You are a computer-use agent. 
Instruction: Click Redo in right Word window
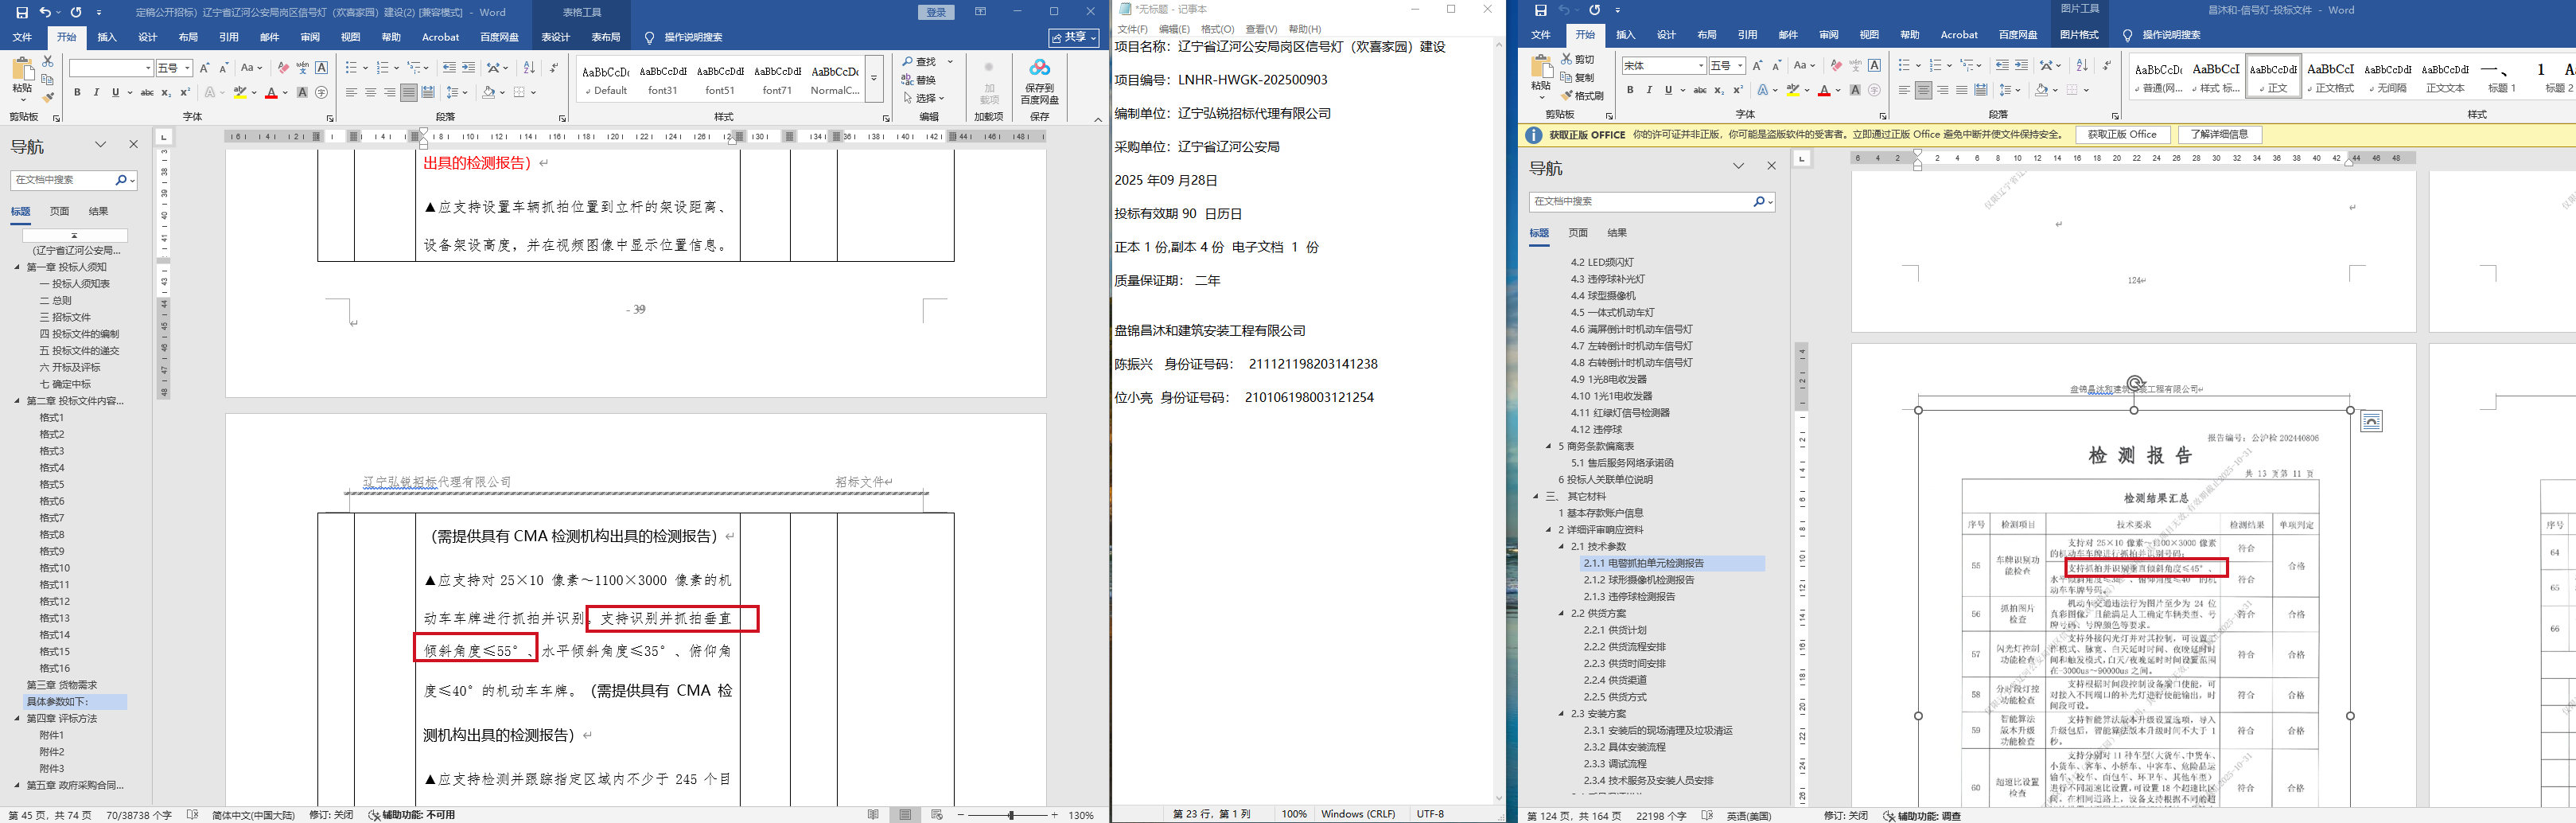coord(1594,10)
